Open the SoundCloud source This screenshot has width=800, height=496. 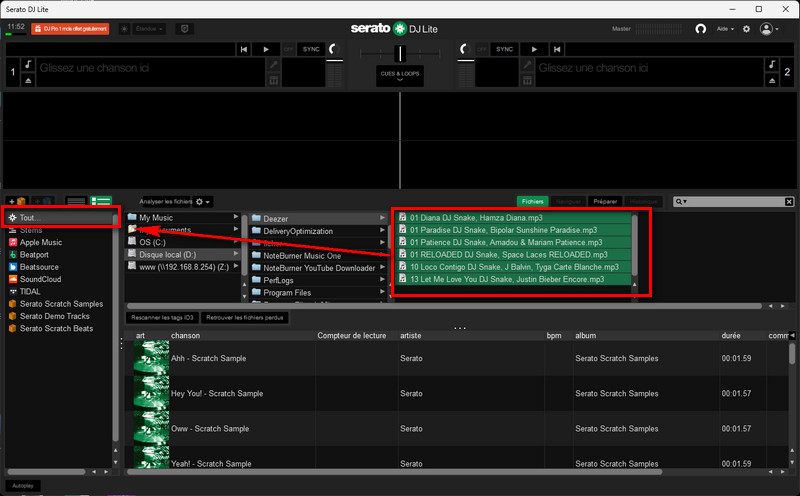(40, 279)
